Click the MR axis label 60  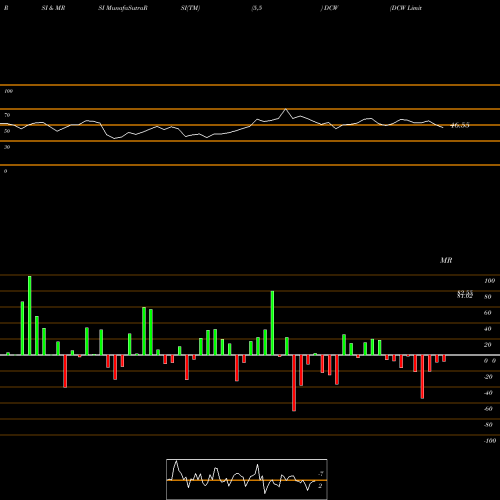point(488,313)
